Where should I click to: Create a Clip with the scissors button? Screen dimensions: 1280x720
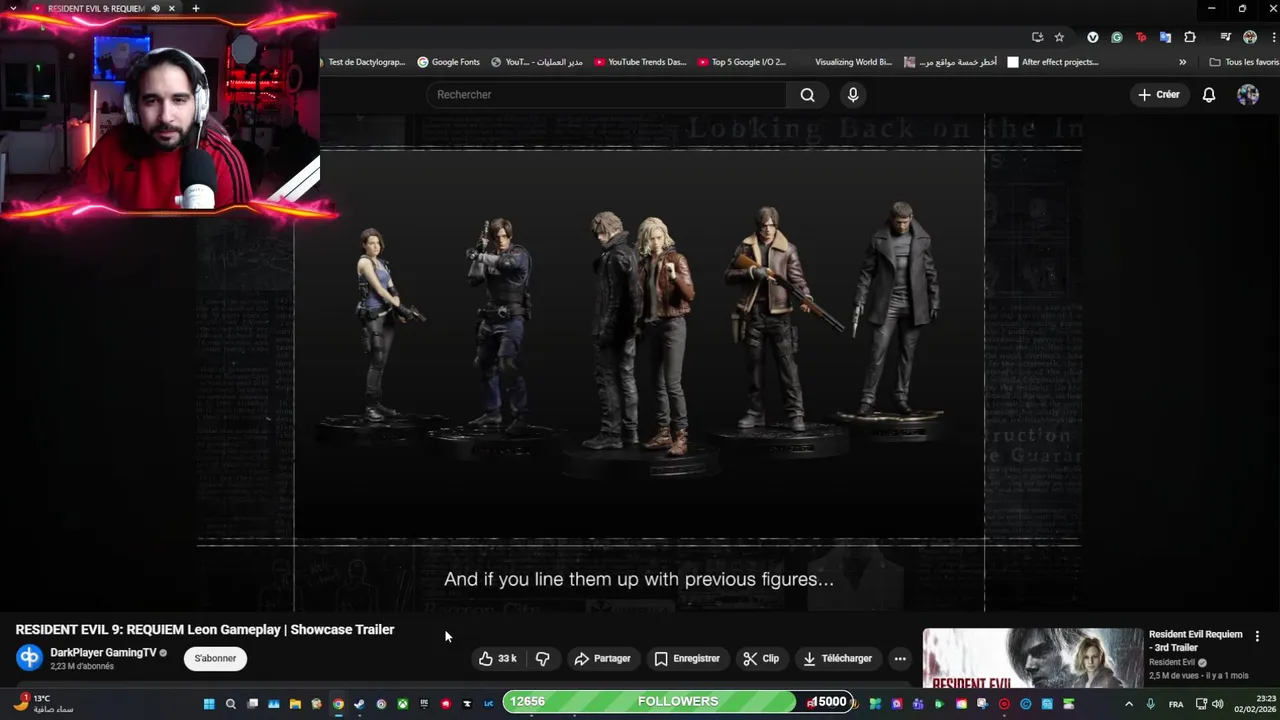click(761, 658)
